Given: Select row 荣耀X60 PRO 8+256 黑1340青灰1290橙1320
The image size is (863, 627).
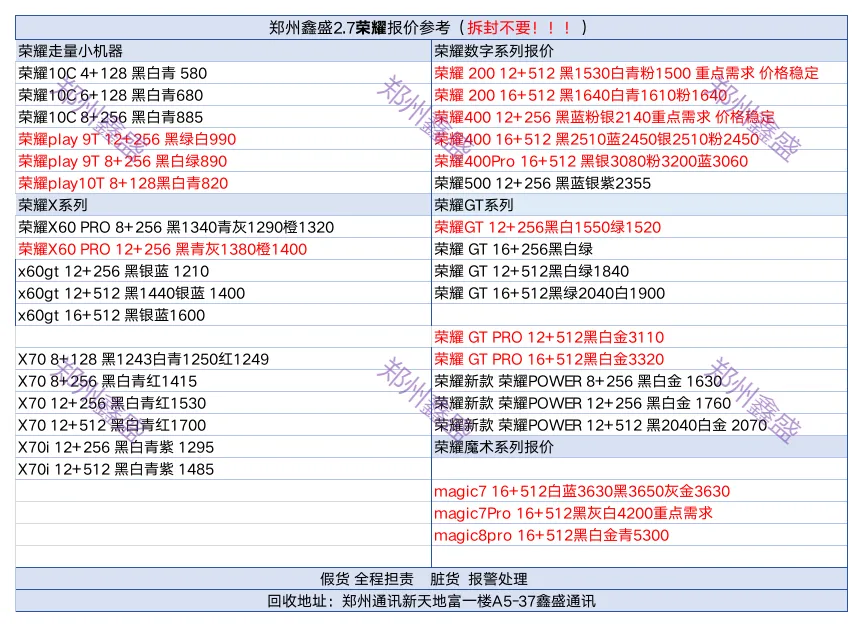Looking at the screenshot, I should coord(223,227).
